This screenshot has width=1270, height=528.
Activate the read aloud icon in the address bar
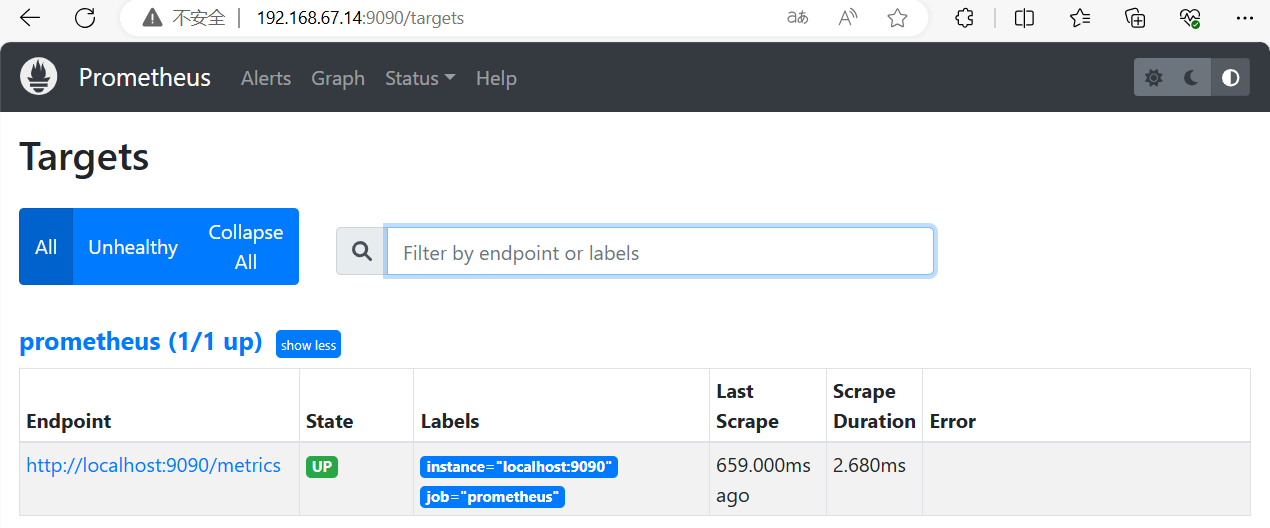[848, 18]
